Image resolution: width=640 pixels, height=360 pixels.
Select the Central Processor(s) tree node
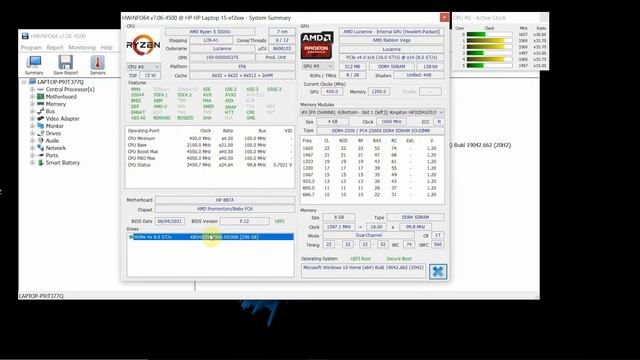70,89
